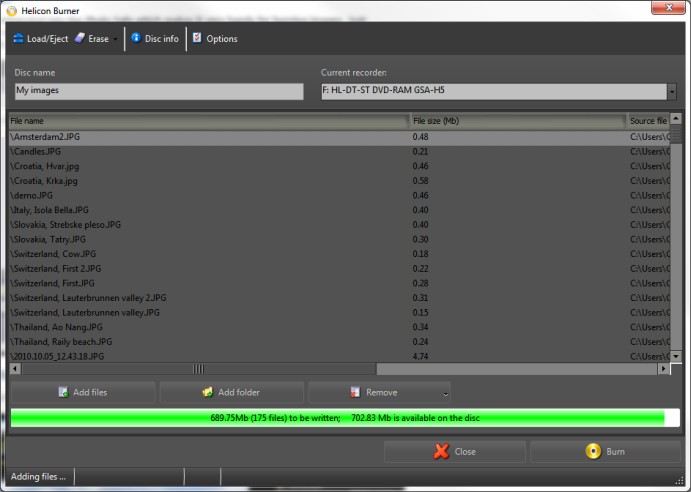Screen dimensions: 691x492
Task: Select \Thailand, Raily beach.JPG
Action: (339, 342)
